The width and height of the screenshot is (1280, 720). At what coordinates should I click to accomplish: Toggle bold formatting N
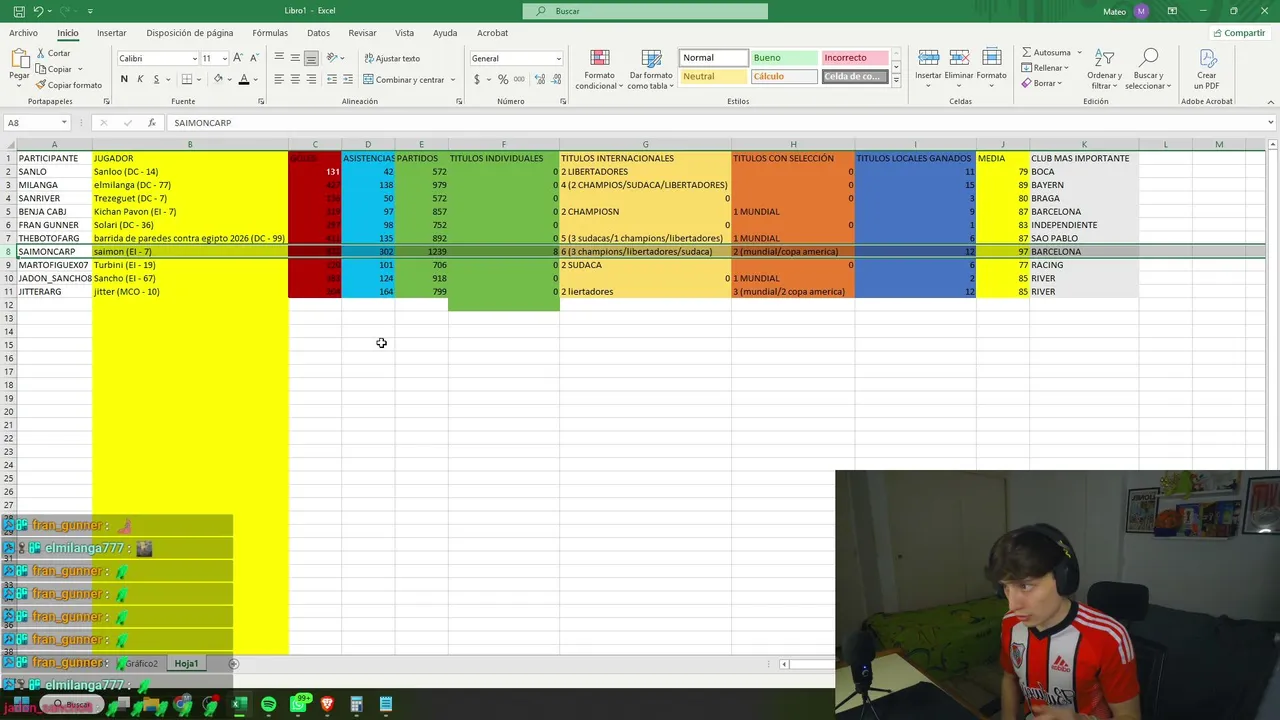(124, 79)
